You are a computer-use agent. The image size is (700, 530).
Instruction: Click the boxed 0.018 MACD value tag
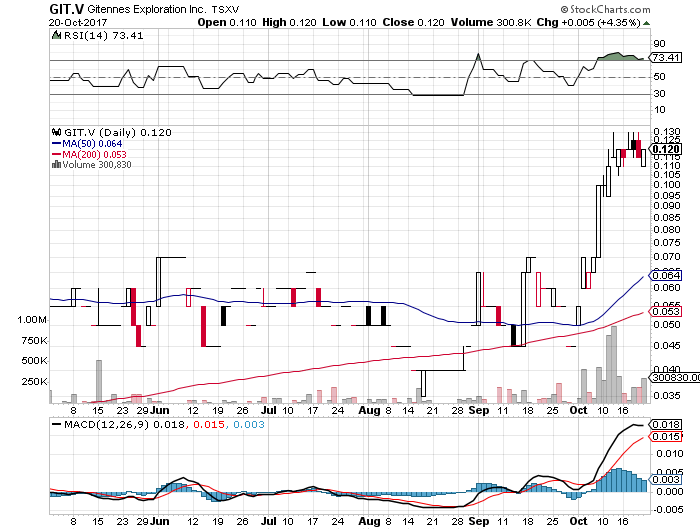666,425
